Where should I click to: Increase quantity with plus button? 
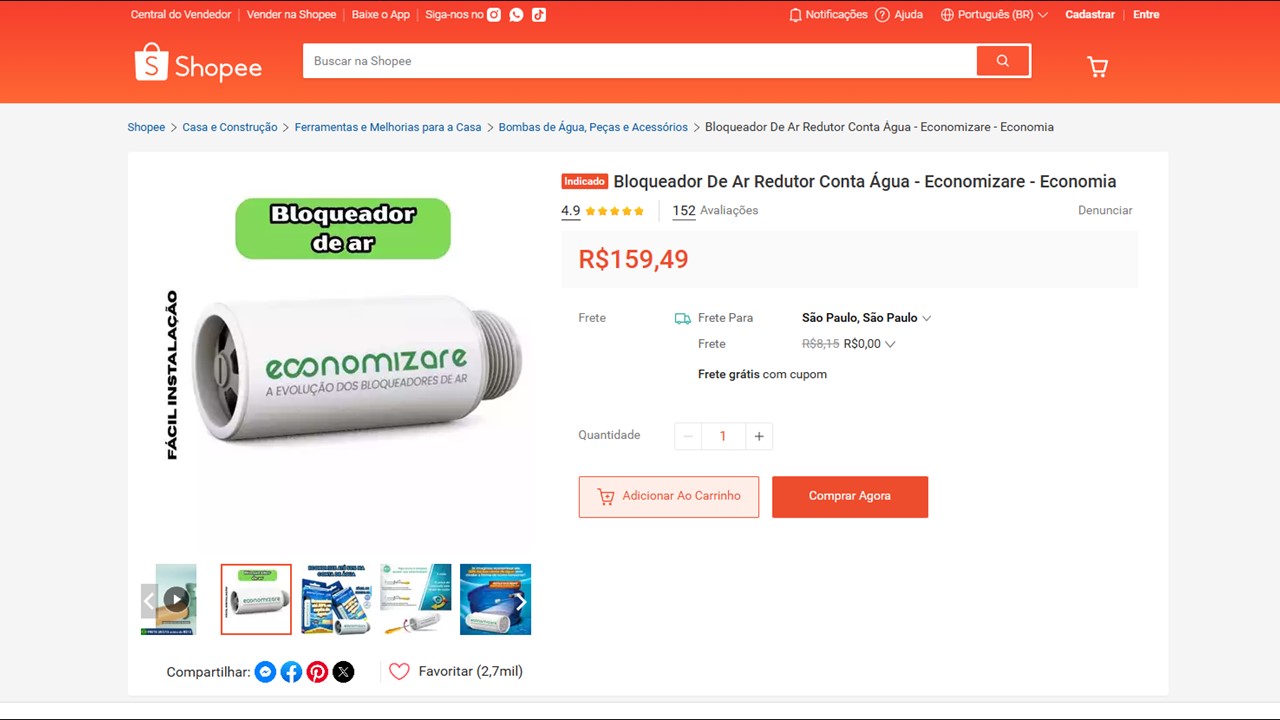[x=759, y=436]
